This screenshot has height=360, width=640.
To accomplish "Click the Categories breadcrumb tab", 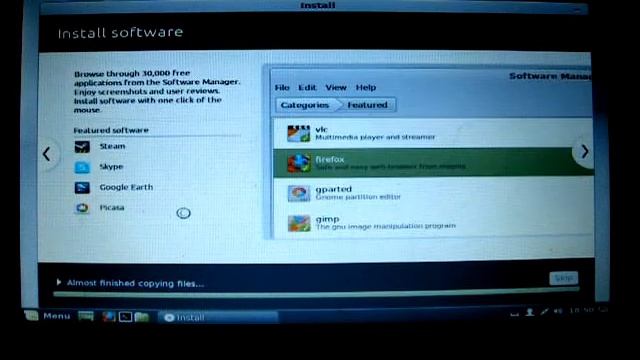I will coord(305,105).
